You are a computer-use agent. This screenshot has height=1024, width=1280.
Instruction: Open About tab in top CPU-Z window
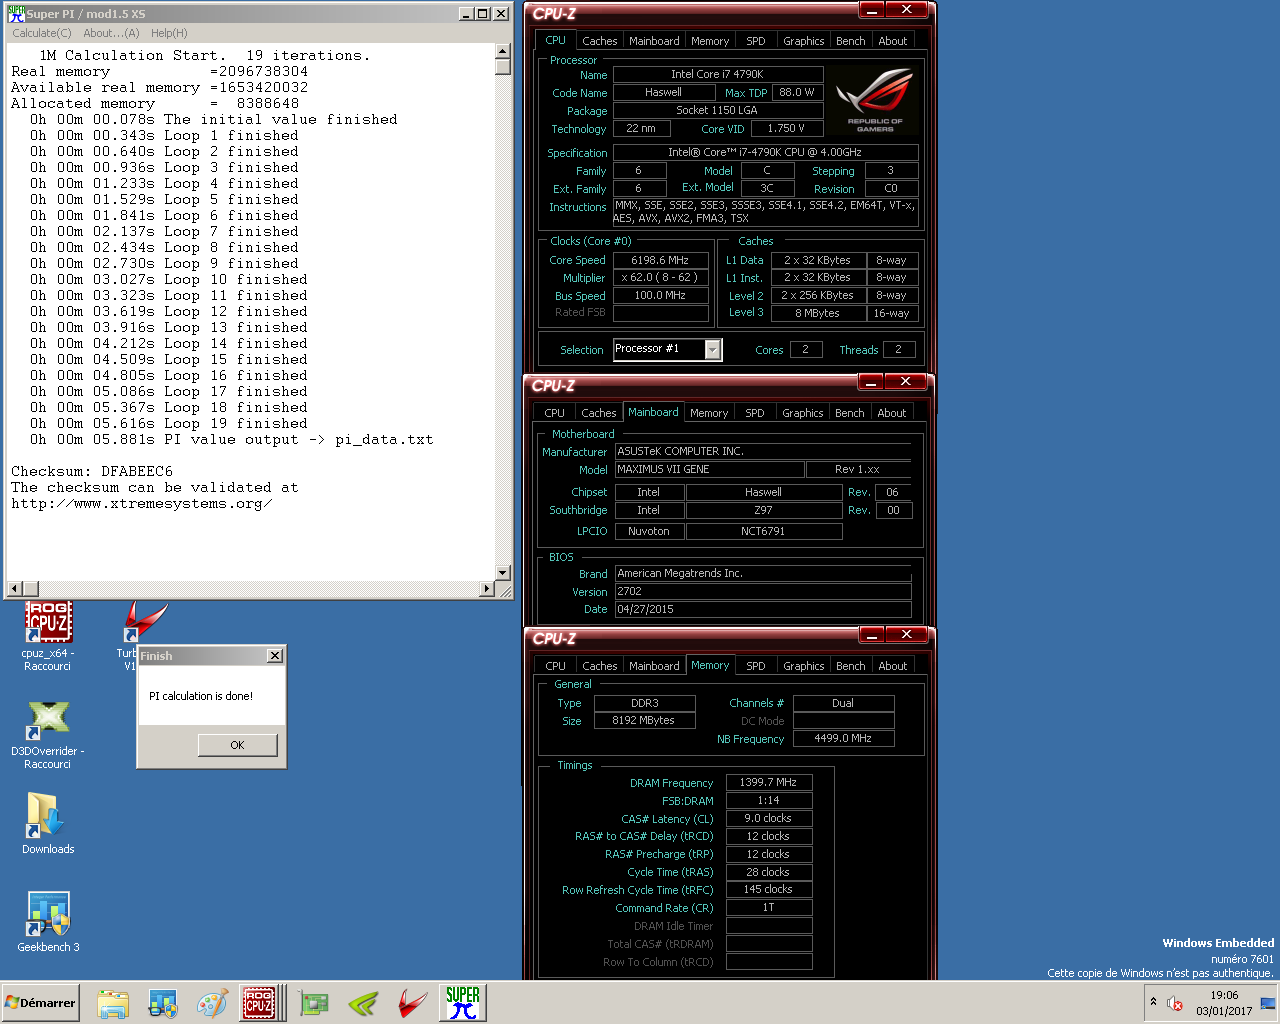click(893, 41)
